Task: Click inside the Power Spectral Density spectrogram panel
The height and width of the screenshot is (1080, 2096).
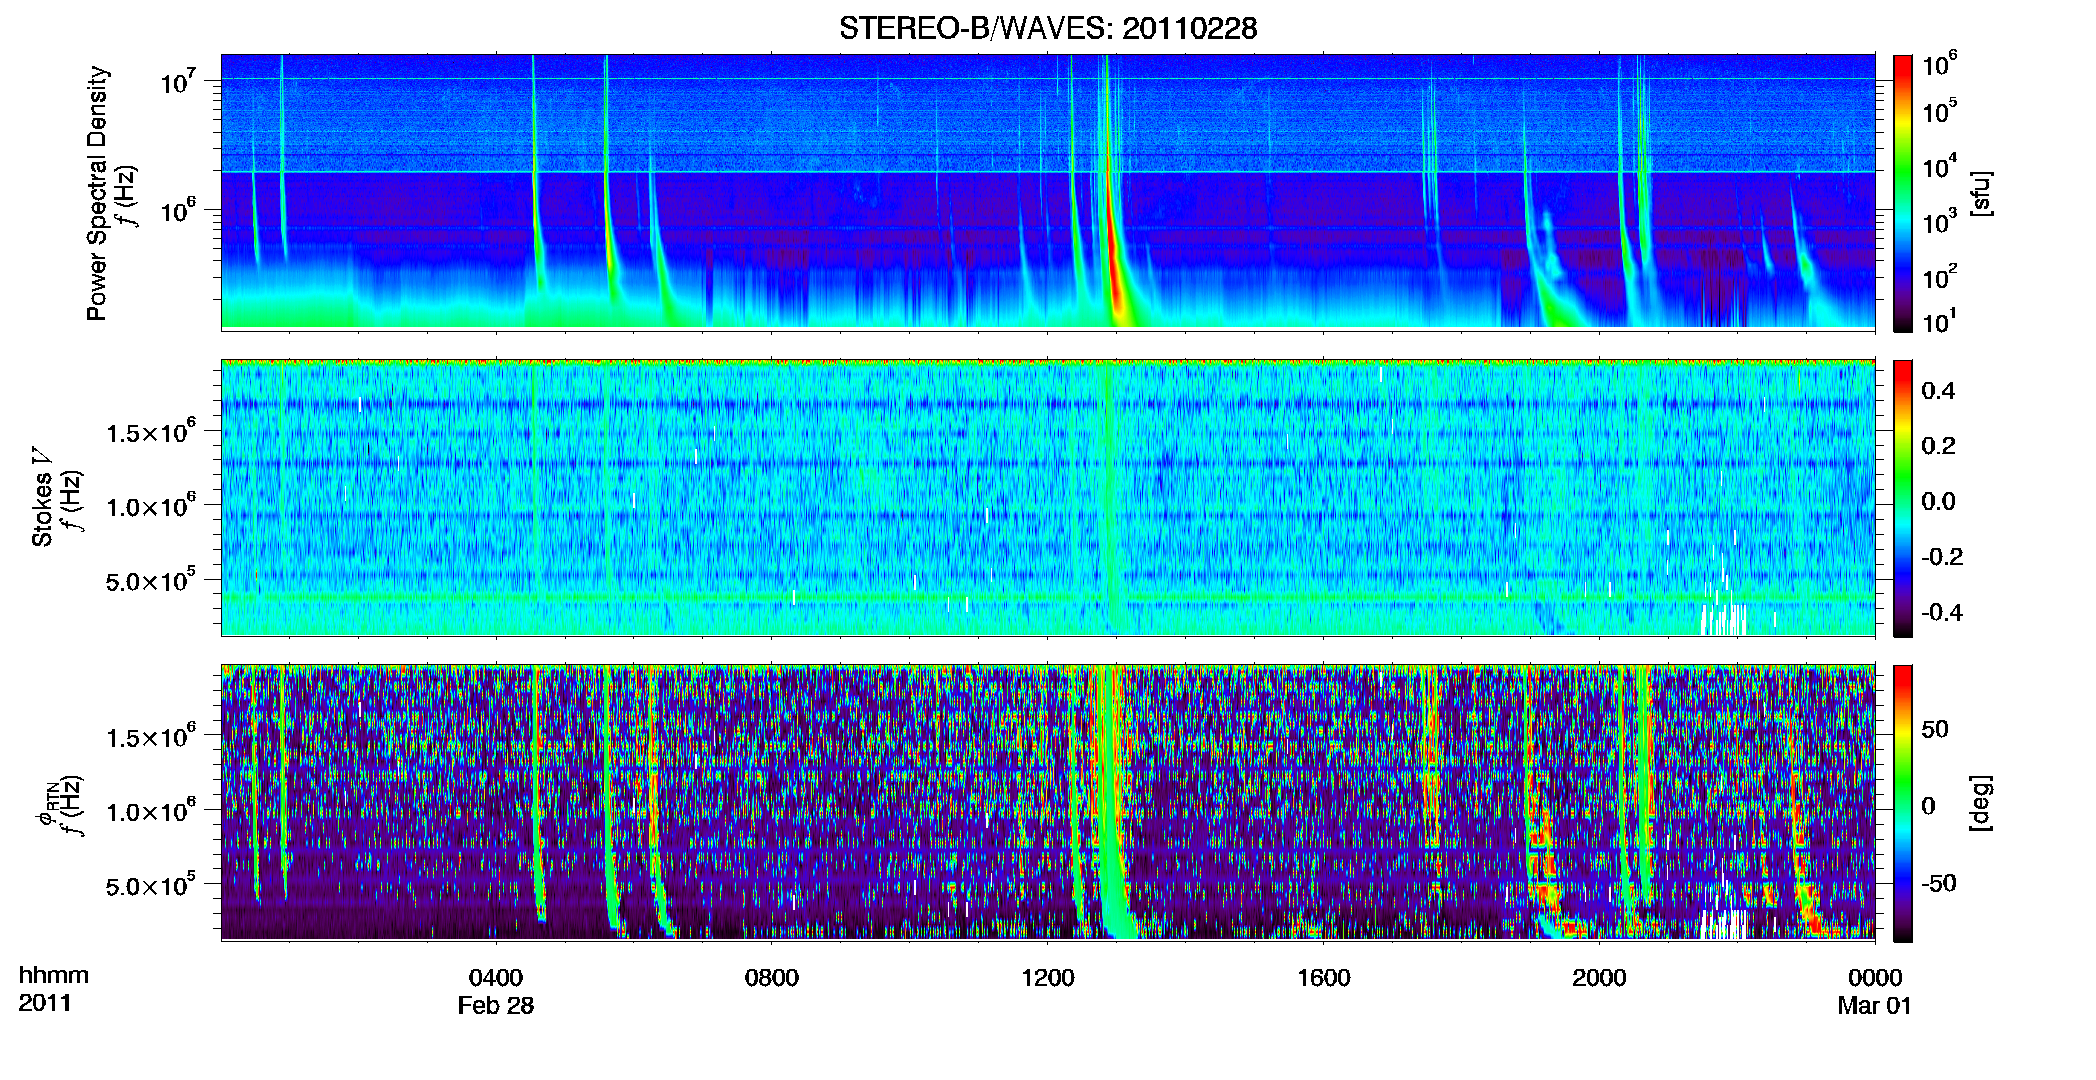Action: (1048, 192)
